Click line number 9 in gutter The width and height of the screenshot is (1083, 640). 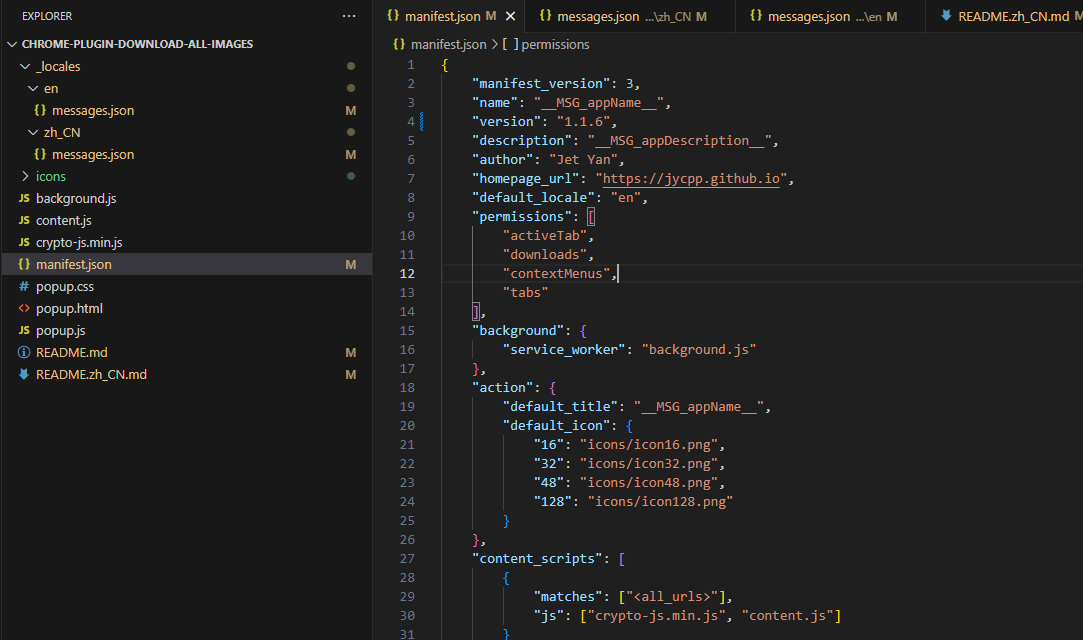(411, 217)
